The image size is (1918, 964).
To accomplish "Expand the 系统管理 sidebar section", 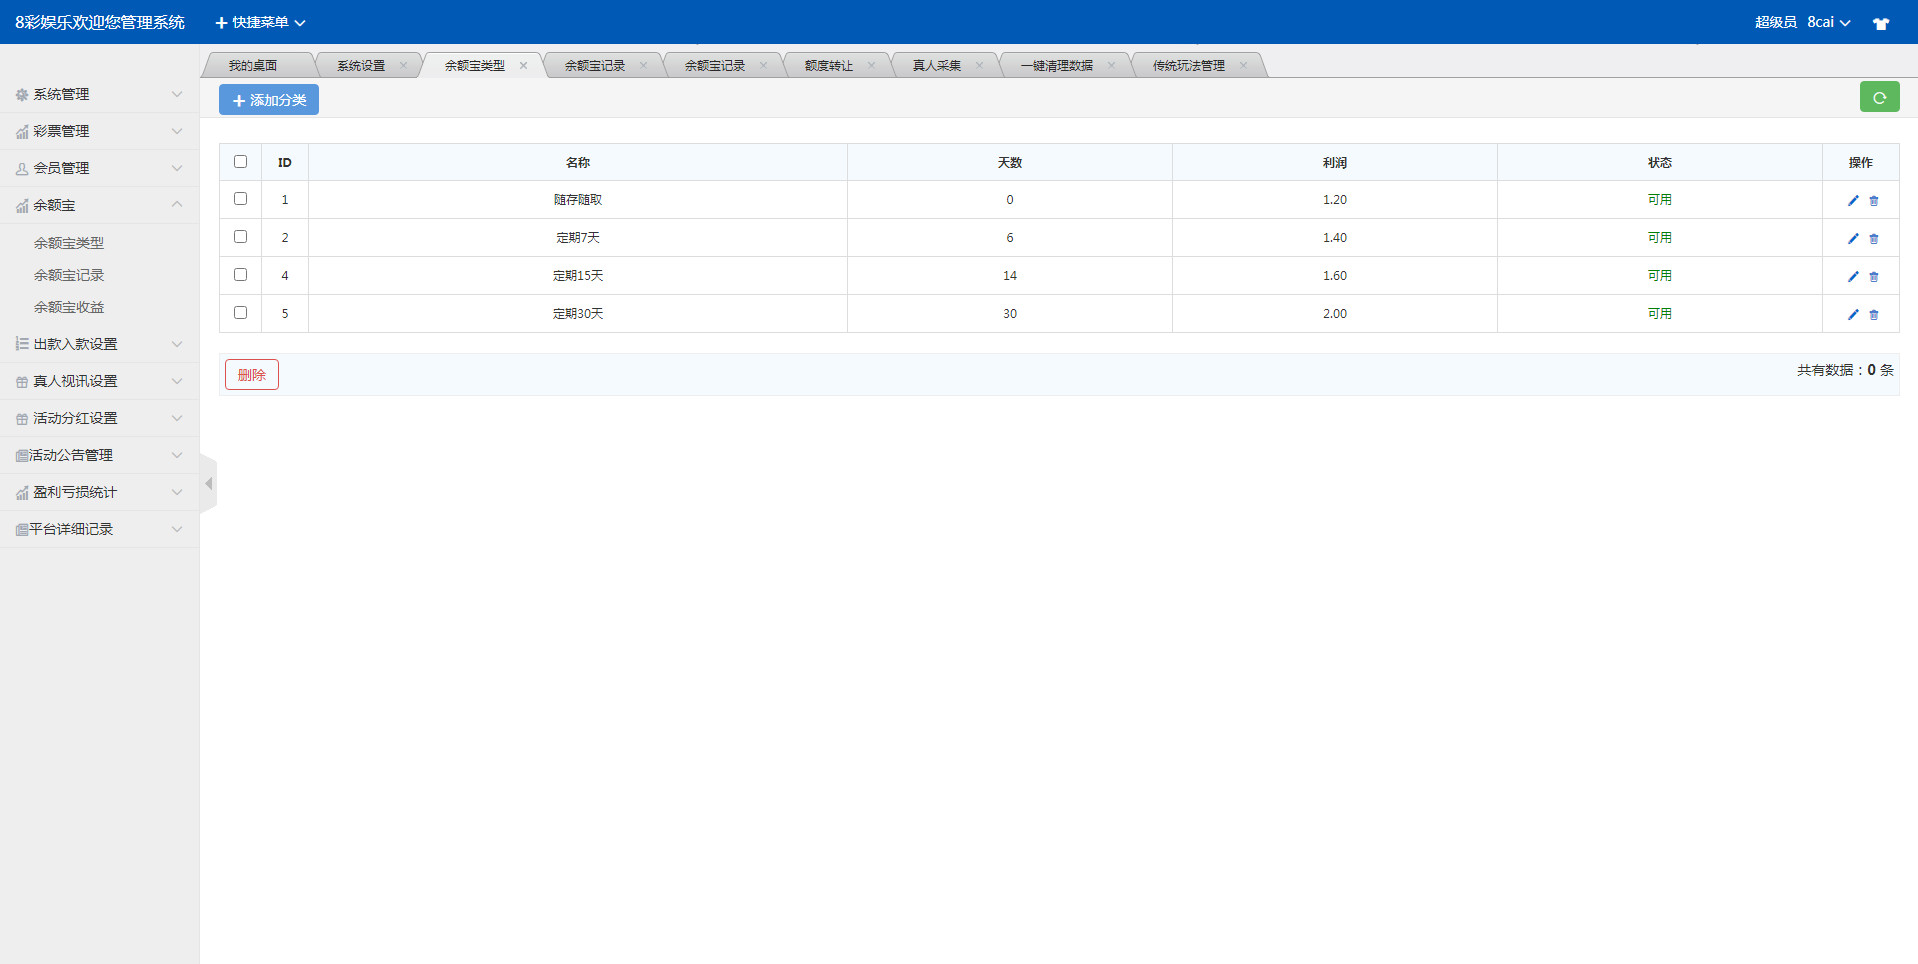I will (99, 94).
